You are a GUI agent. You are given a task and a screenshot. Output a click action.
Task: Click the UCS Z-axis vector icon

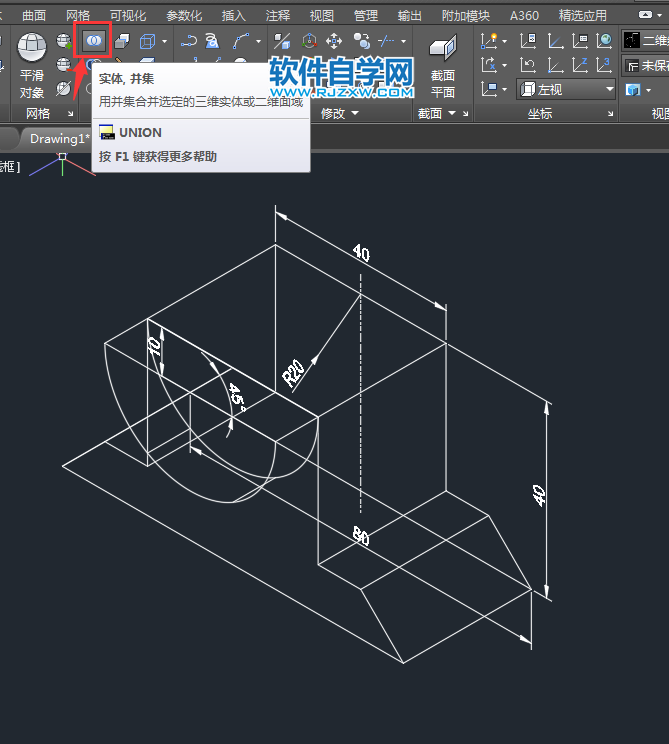(x=580, y=65)
